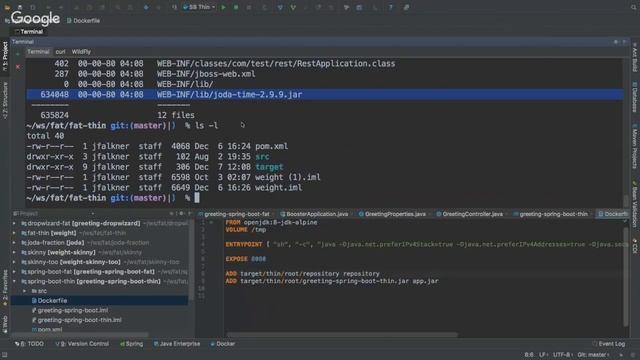Expand joda-fraction project node

coord(14,242)
